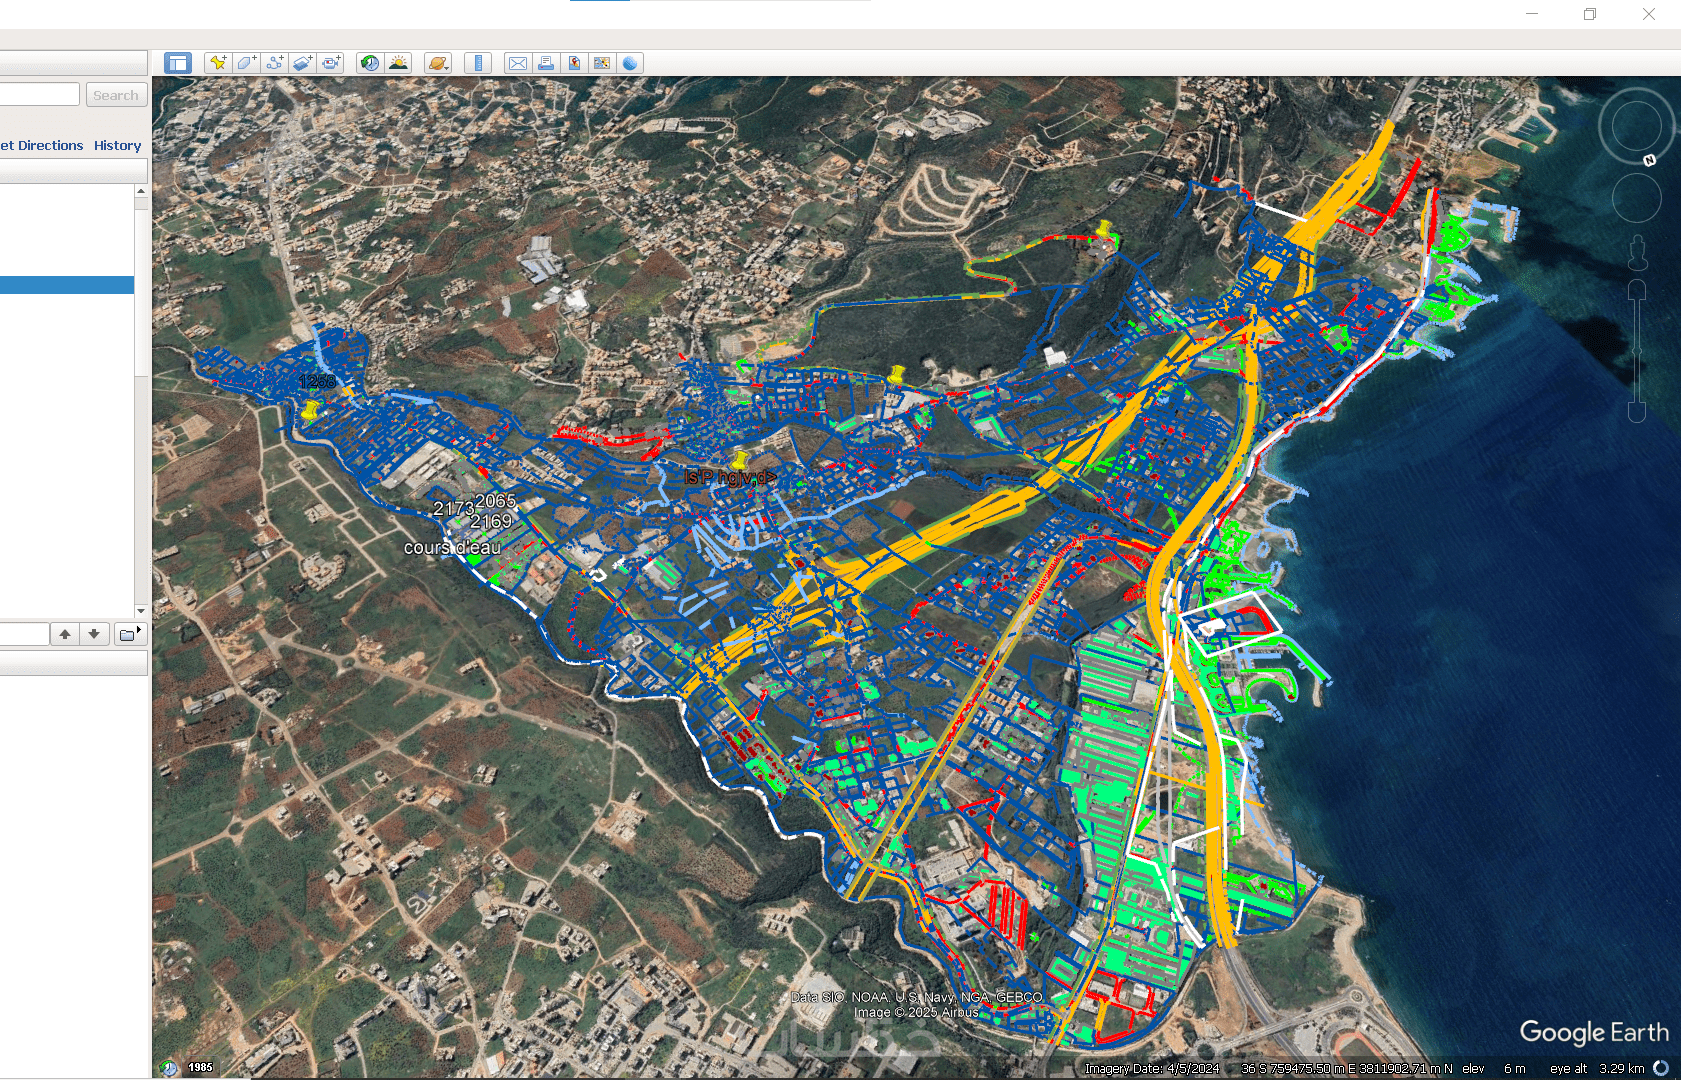The image size is (1681, 1080).
Task: Click the blue globe Earth icon
Action: 630,63
